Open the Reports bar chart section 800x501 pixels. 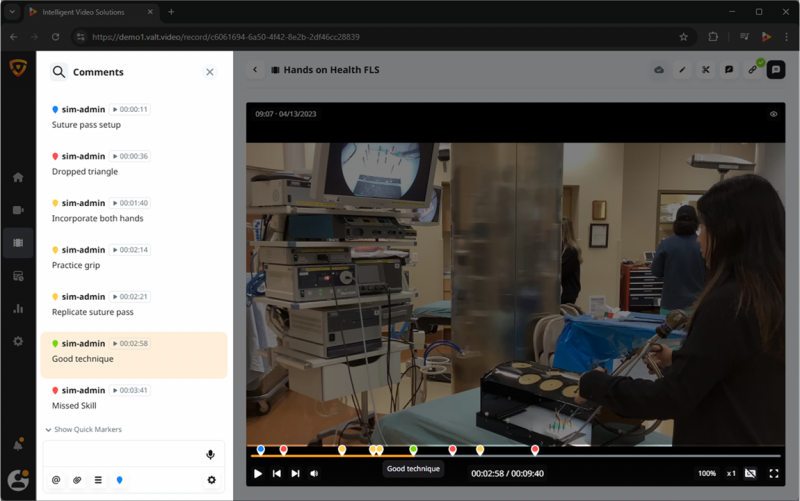[18, 309]
